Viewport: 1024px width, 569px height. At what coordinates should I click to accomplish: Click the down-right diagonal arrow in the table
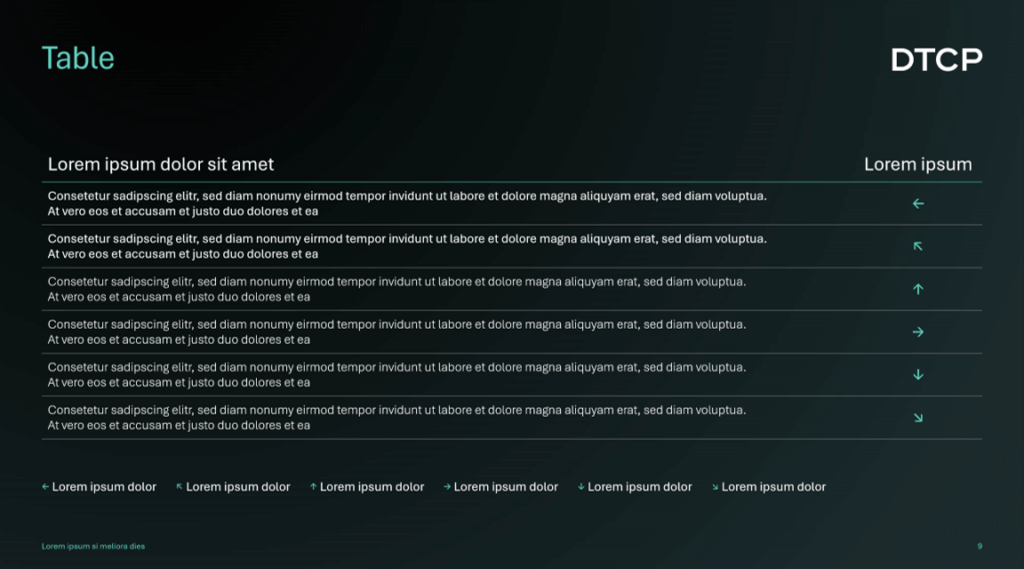point(918,418)
